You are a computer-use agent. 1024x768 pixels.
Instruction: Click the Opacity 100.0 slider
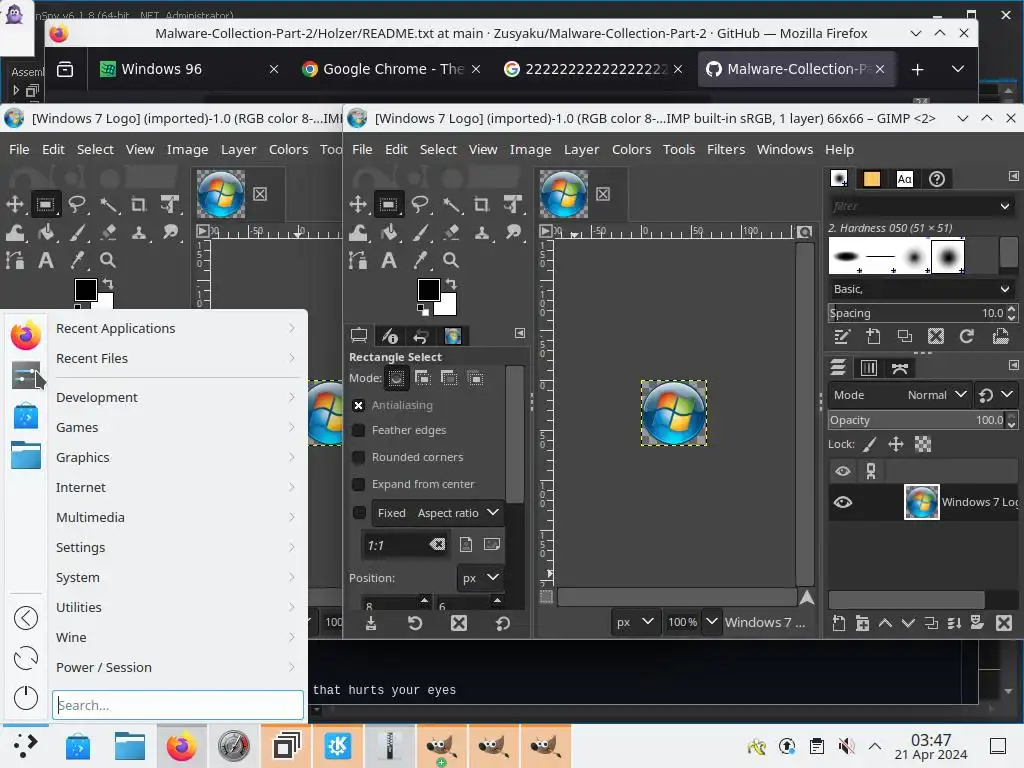[916, 420]
